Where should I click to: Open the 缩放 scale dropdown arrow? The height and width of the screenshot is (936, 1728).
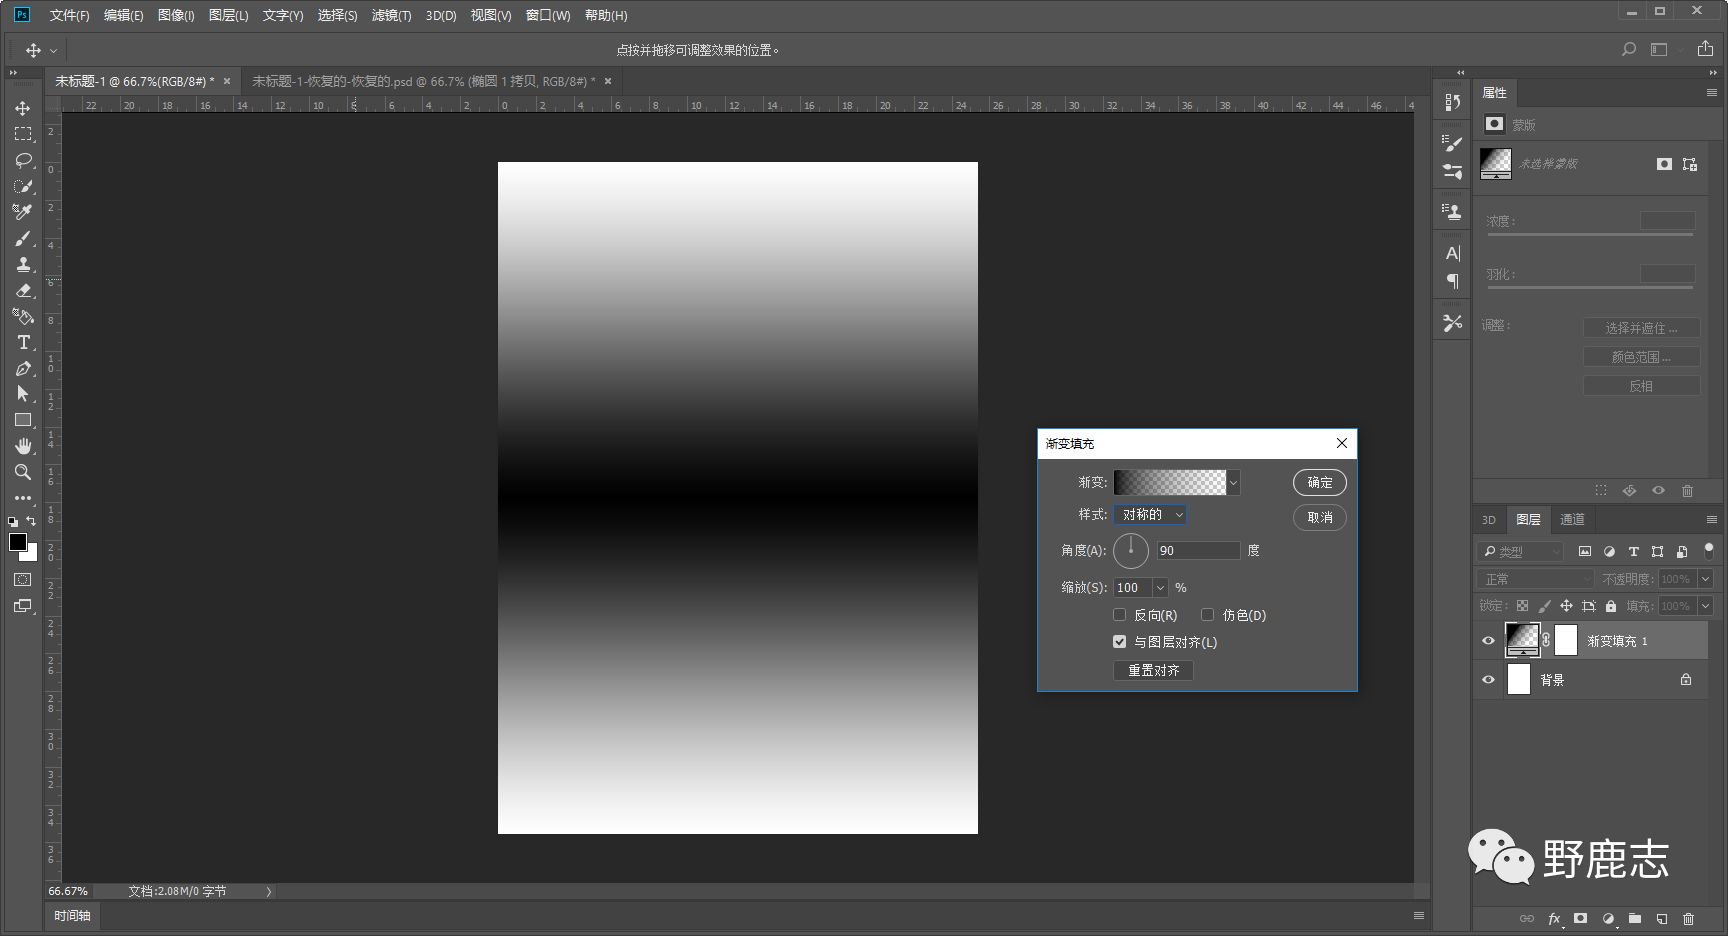1160,588
